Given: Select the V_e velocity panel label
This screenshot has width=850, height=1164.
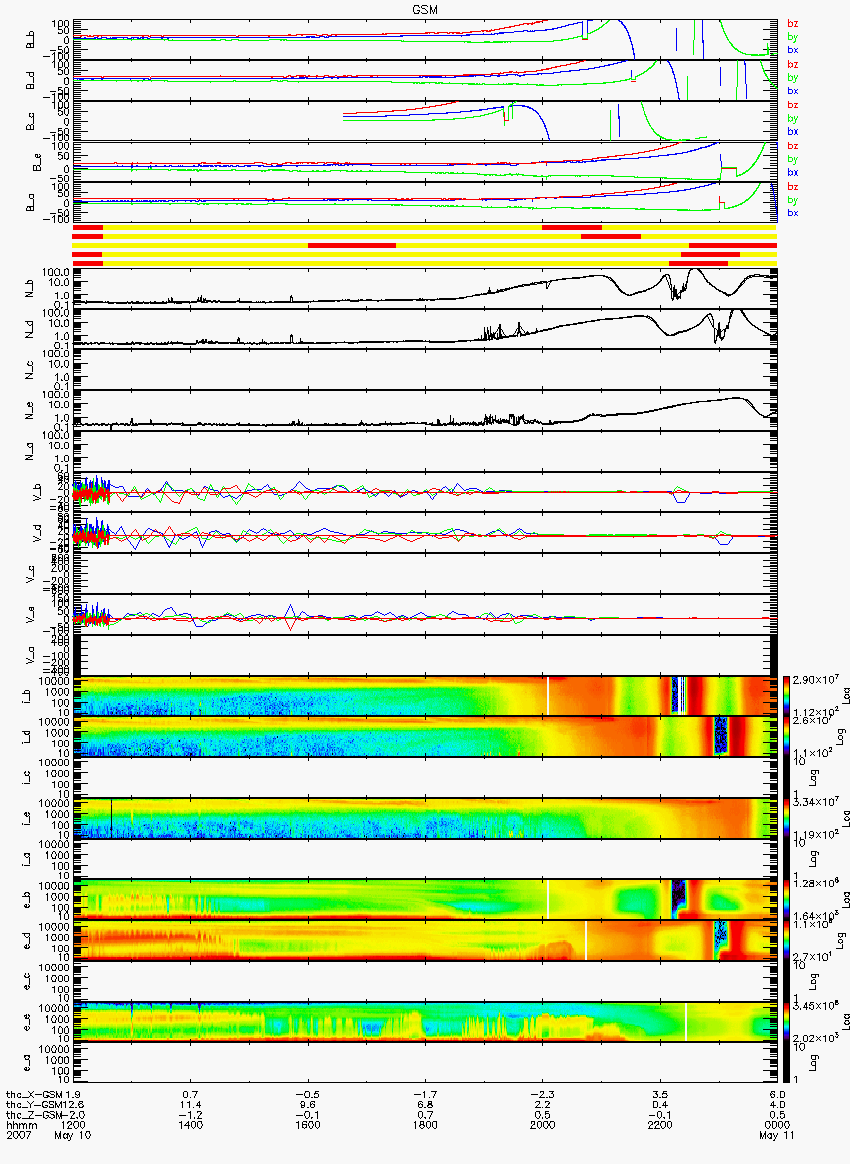Looking at the screenshot, I should [x=30, y=615].
